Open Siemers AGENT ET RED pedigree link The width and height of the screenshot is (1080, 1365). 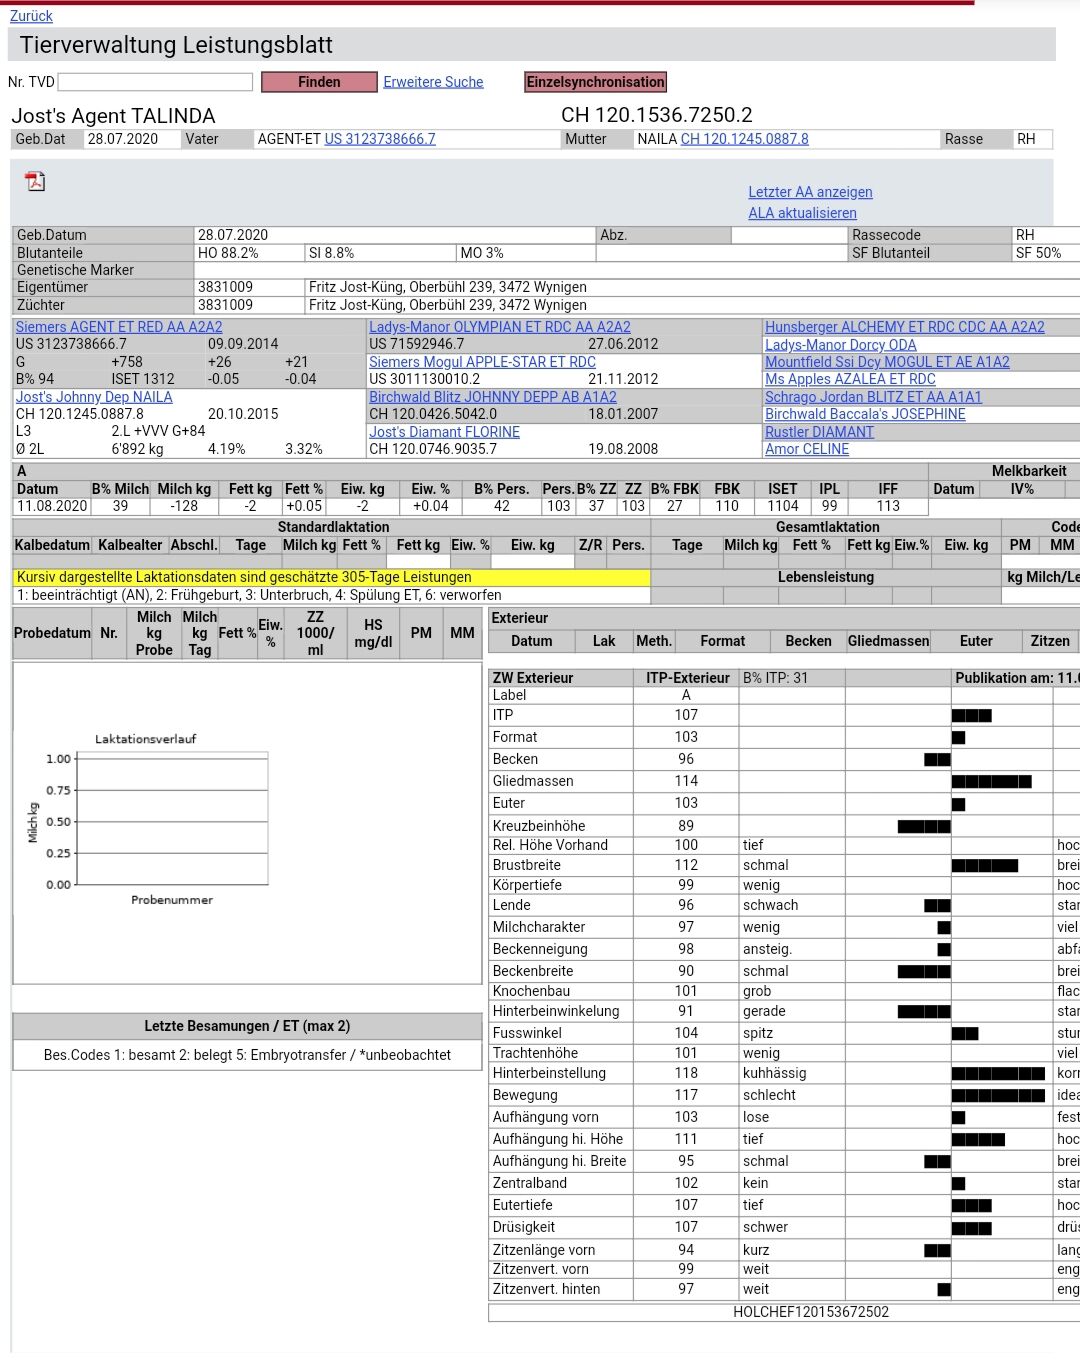click(119, 327)
